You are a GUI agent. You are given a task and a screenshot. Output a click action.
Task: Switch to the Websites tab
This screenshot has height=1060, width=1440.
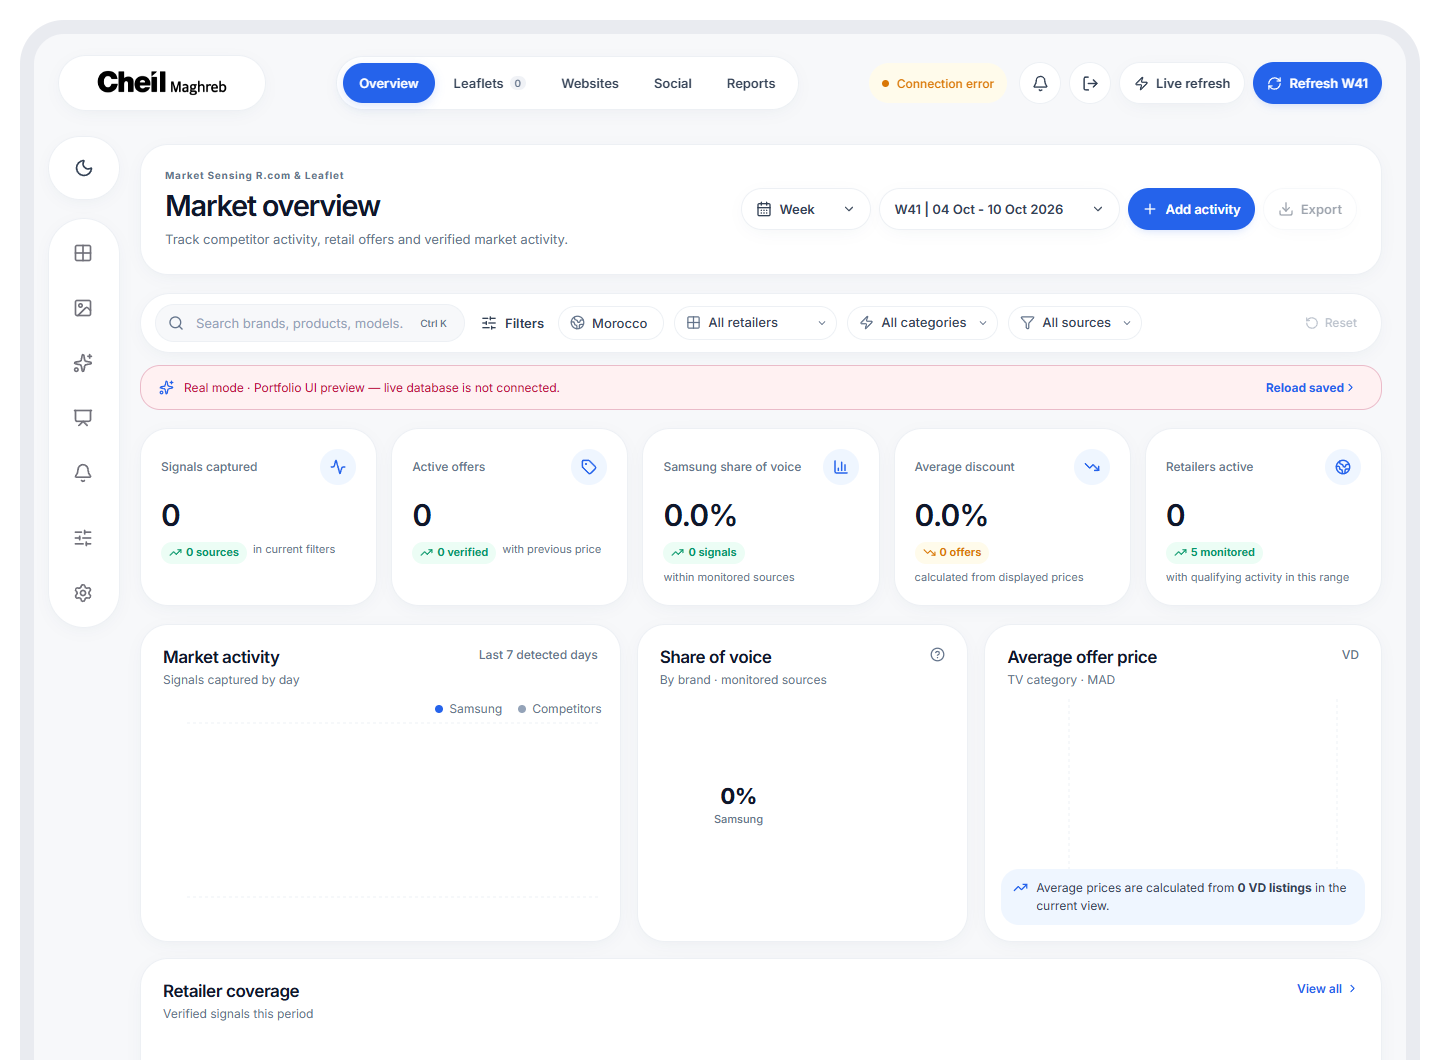coord(590,83)
